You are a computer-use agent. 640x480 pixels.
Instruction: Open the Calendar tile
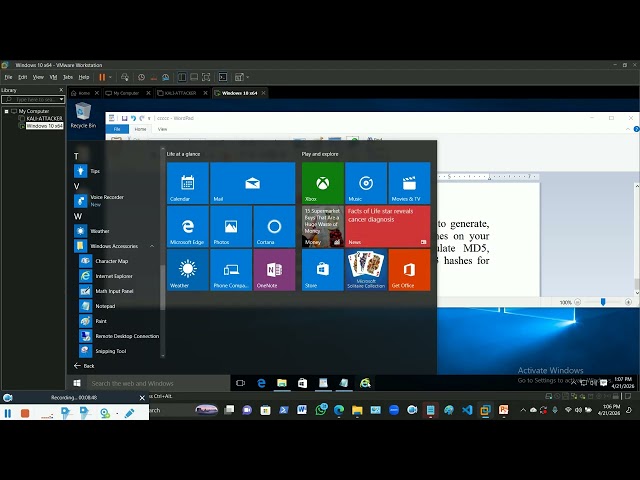pyautogui.click(x=188, y=183)
